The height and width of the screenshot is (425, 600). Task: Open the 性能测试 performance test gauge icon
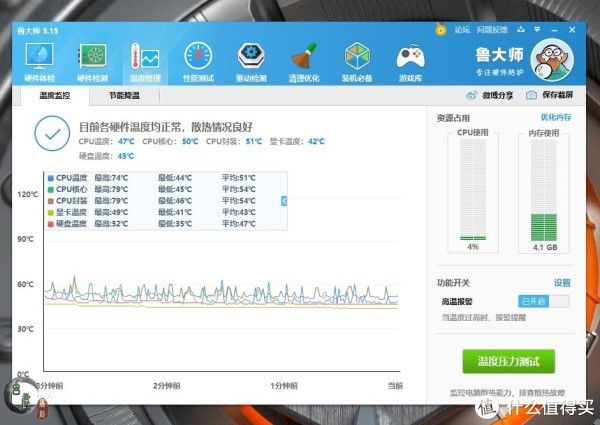click(x=198, y=58)
